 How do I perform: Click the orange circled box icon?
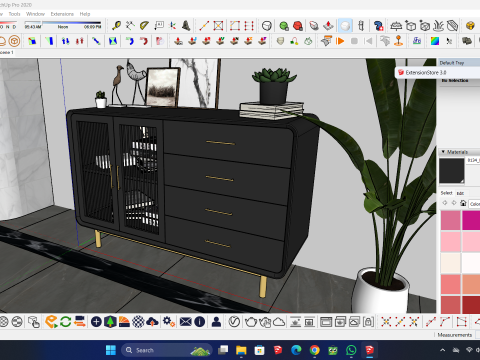pos(14,41)
